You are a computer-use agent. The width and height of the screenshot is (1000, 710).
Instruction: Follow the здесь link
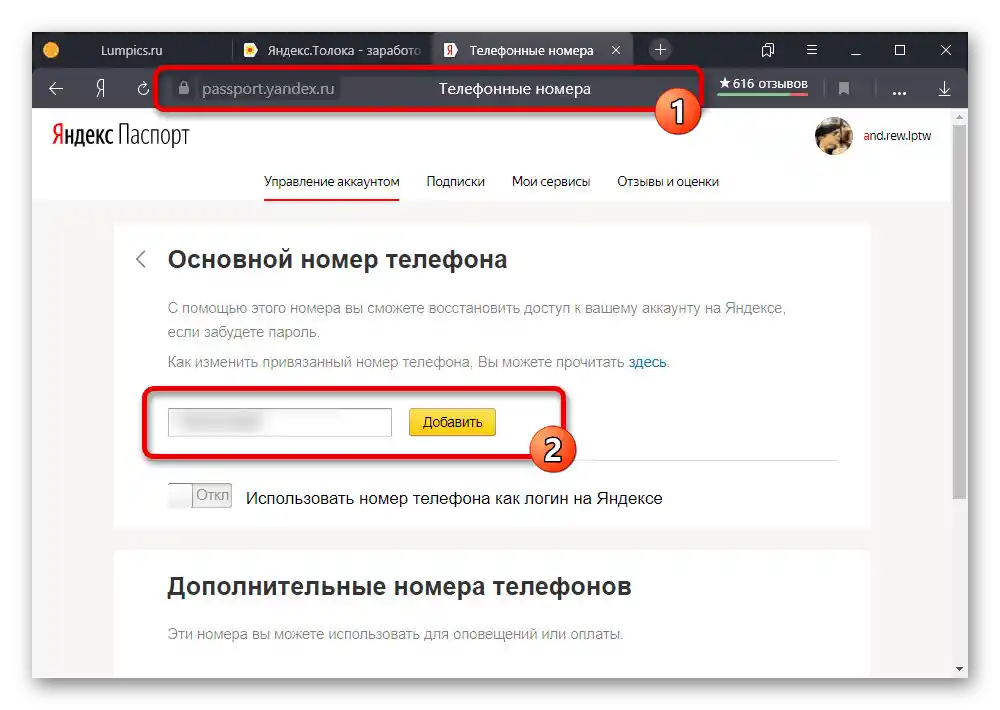tap(647, 362)
